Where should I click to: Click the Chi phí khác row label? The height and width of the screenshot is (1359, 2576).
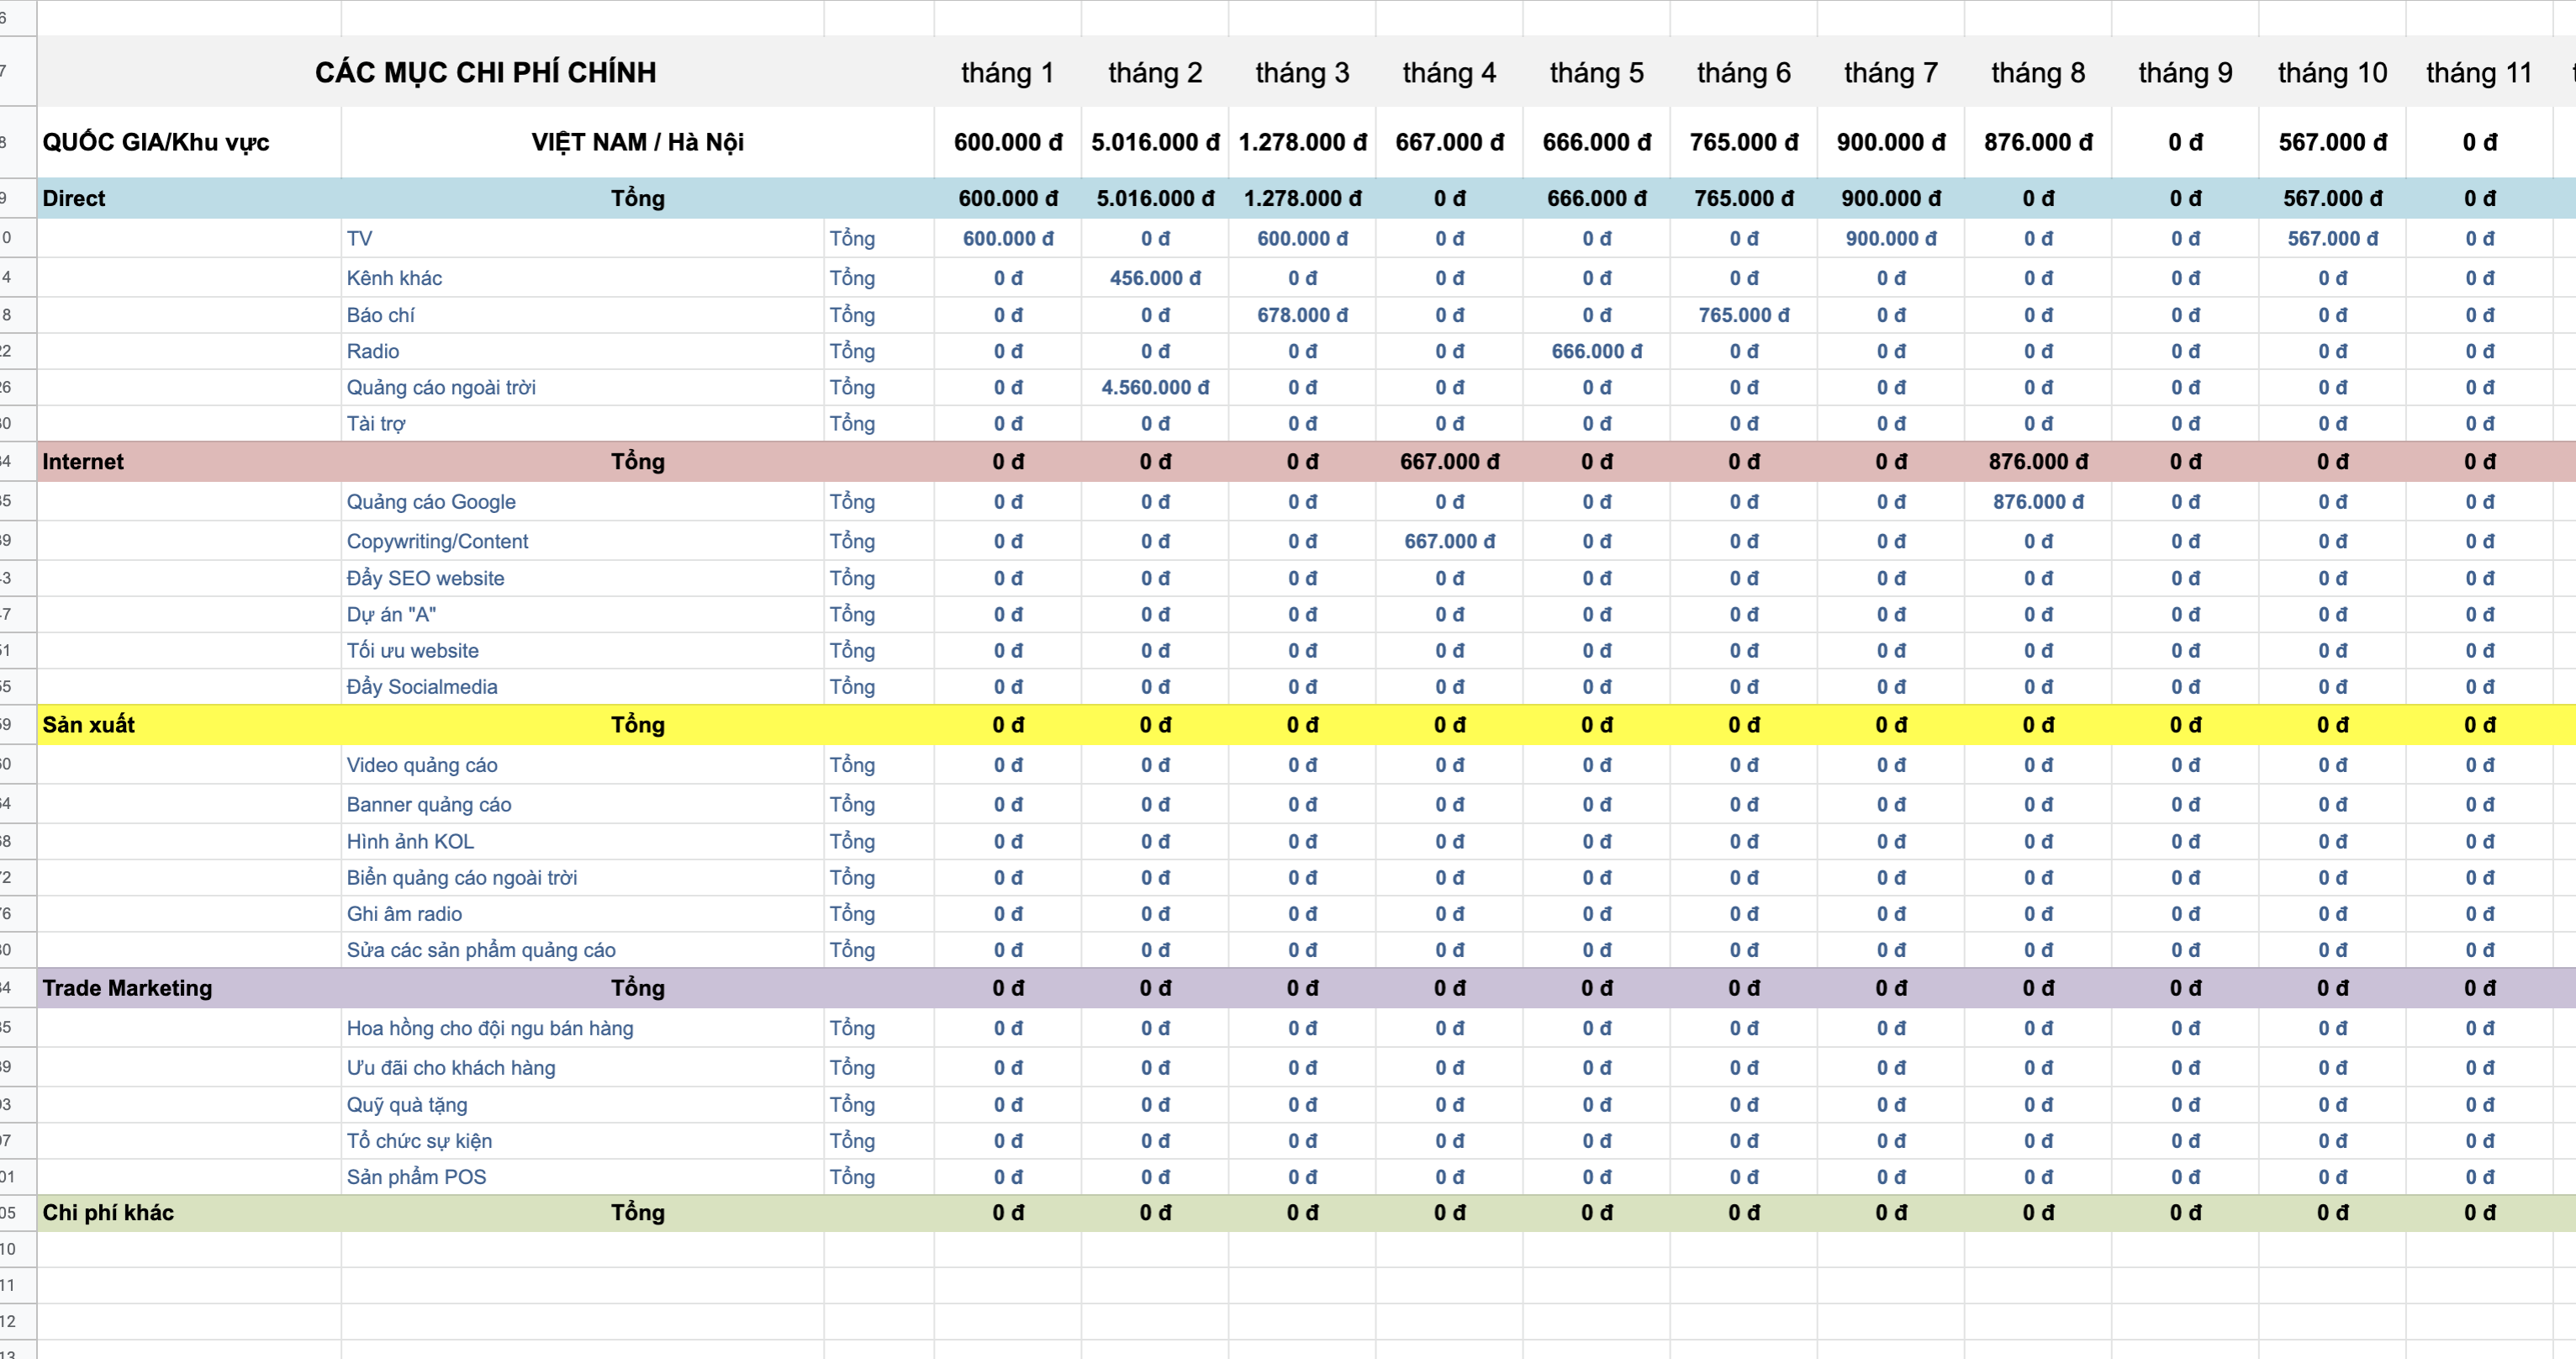tap(108, 1212)
